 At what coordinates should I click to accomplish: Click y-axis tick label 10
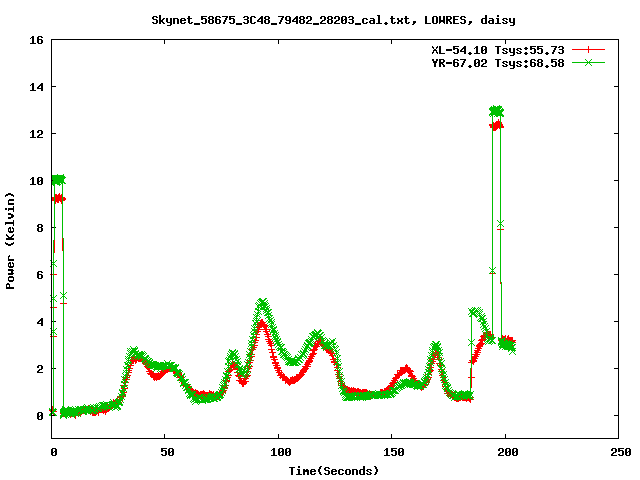[36, 181]
